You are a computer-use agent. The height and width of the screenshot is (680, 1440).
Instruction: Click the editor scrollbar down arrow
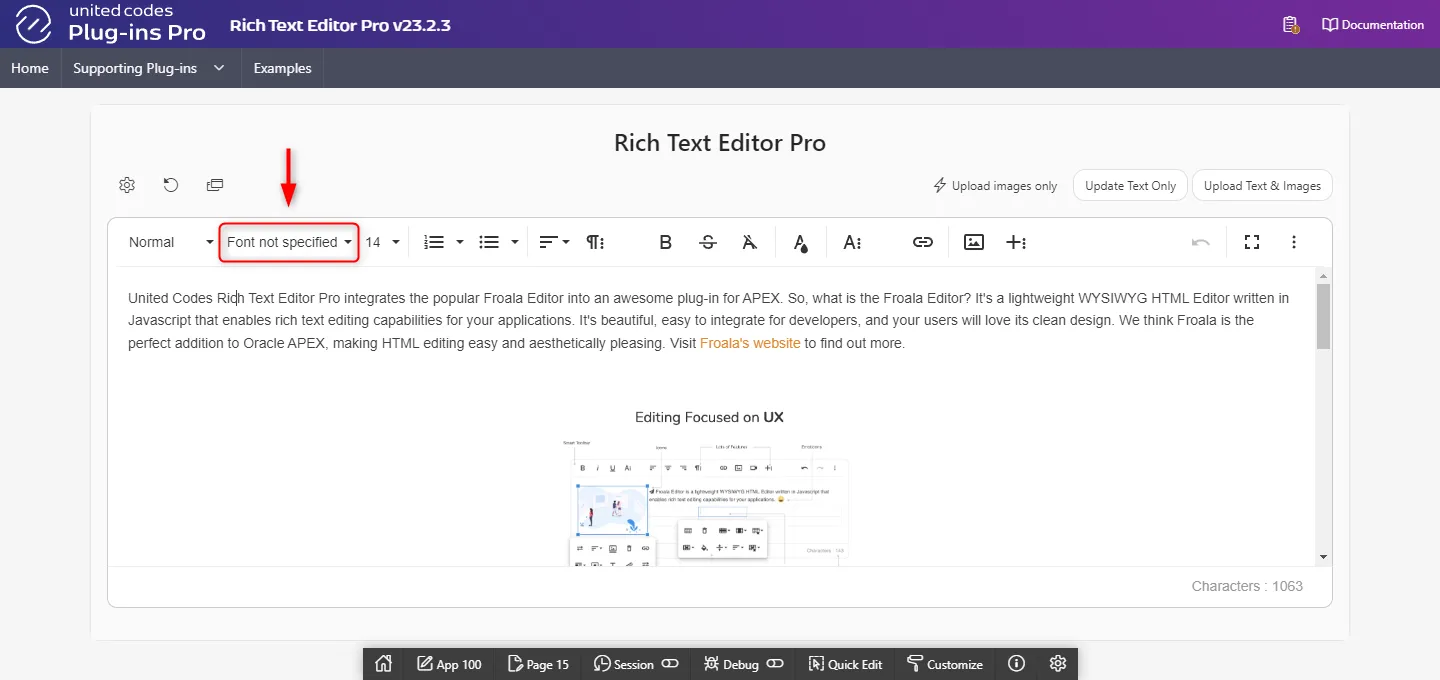pyautogui.click(x=1323, y=557)
